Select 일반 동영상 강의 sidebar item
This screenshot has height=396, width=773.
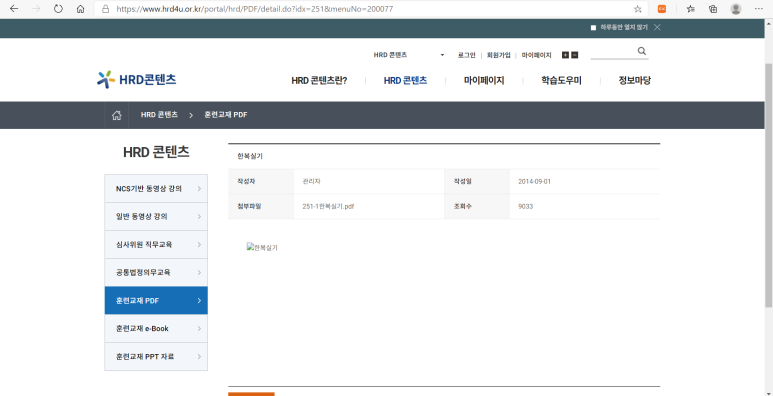point(156,216)
